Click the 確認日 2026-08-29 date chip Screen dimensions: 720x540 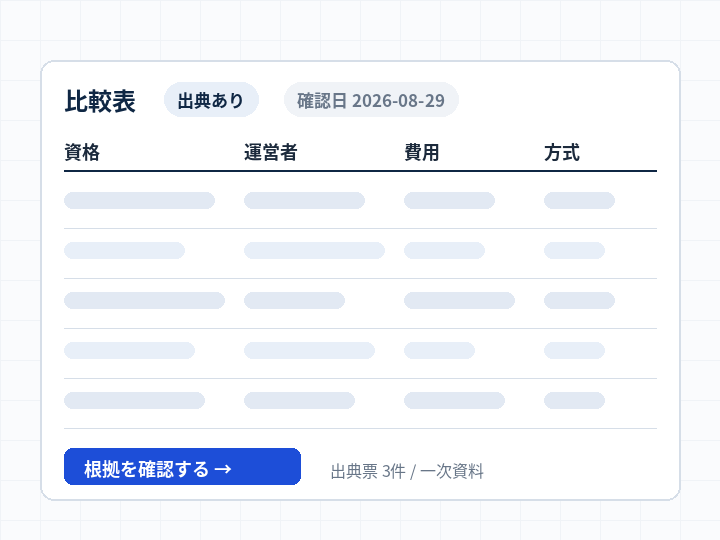(x=371, y=100)
